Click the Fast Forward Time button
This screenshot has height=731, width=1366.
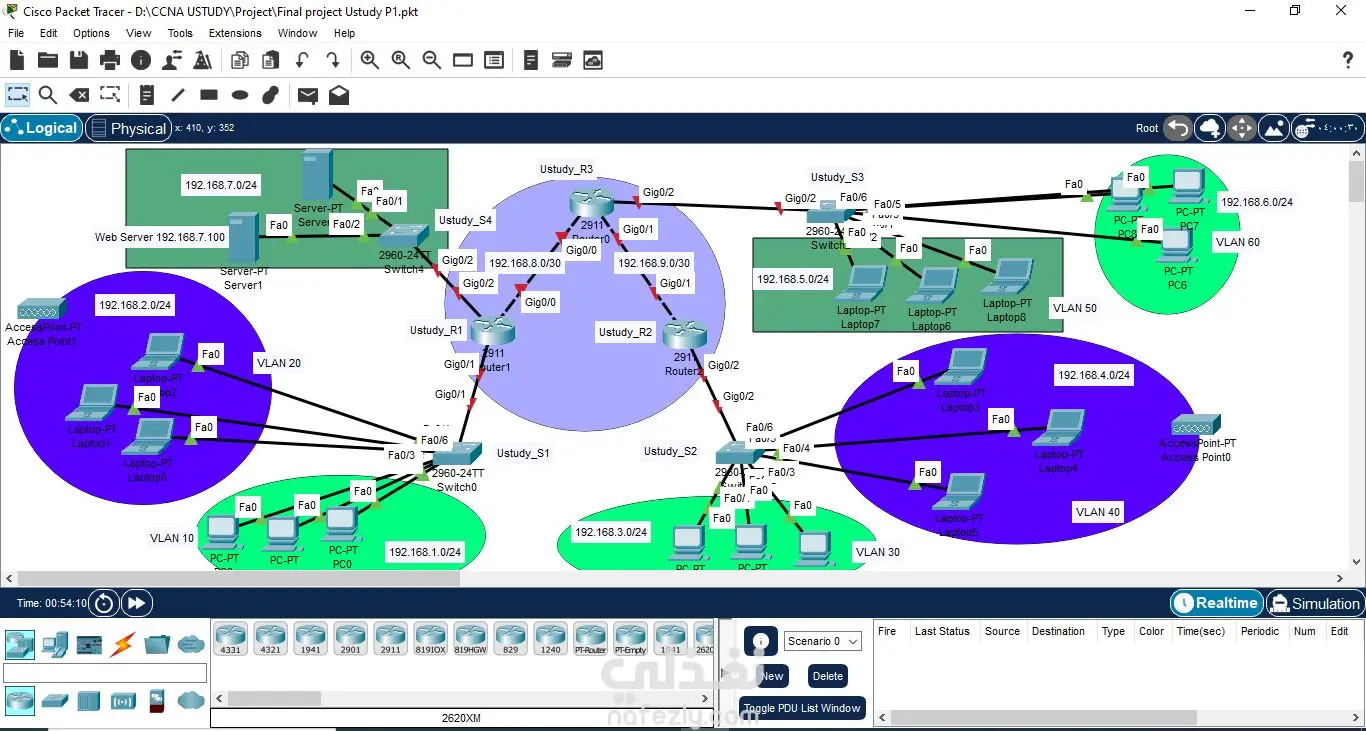(x=137, y=603)
